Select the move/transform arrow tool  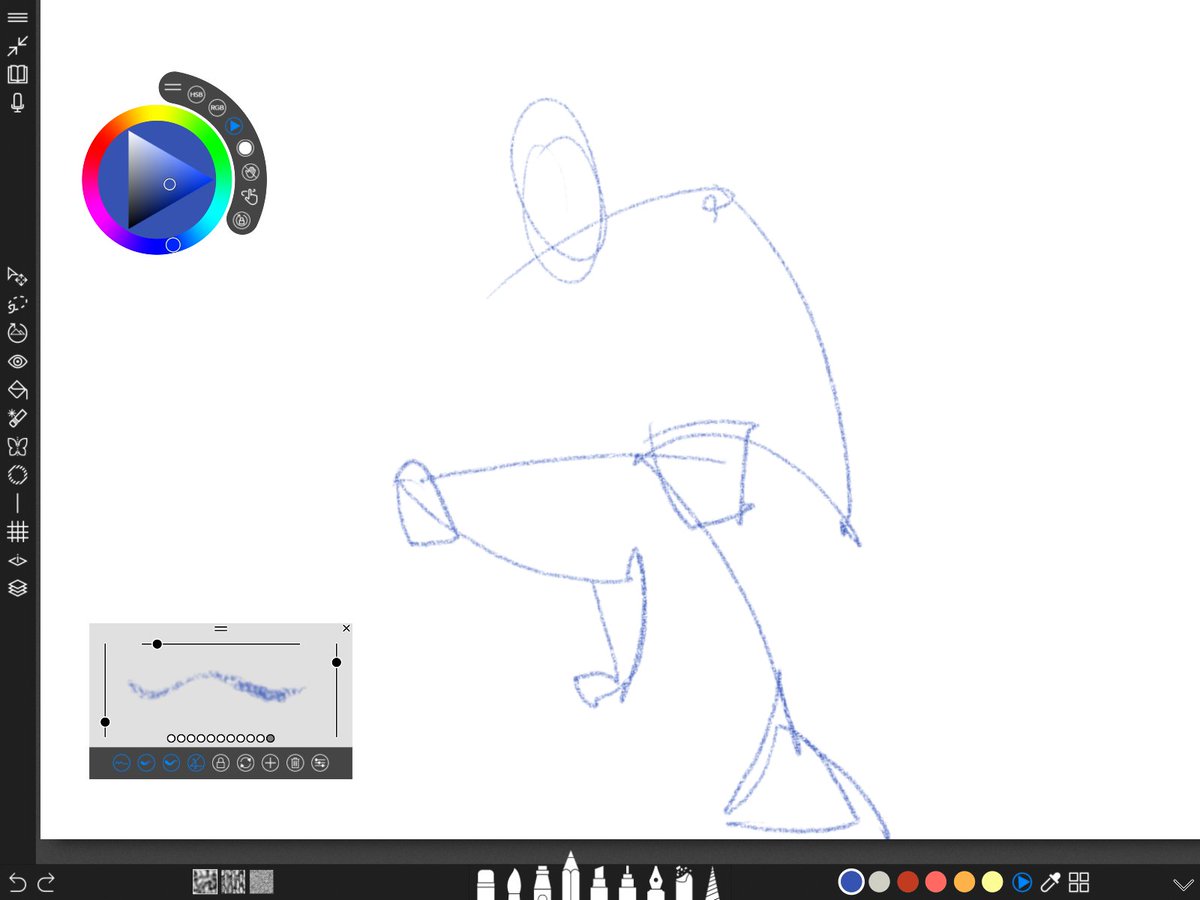[x=18, y=275]
